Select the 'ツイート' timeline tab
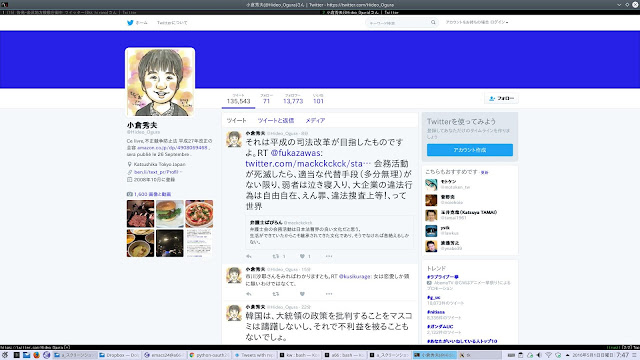Image resolution: width=640 pixels, height=360 pixels. point(236,120)
